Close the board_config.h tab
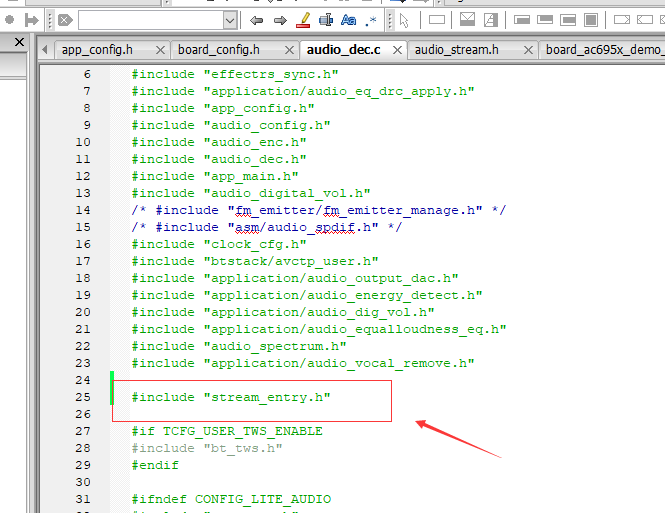The width and height of the screenshot is (665, 513). pyautogui.click(x=289, y=50)
